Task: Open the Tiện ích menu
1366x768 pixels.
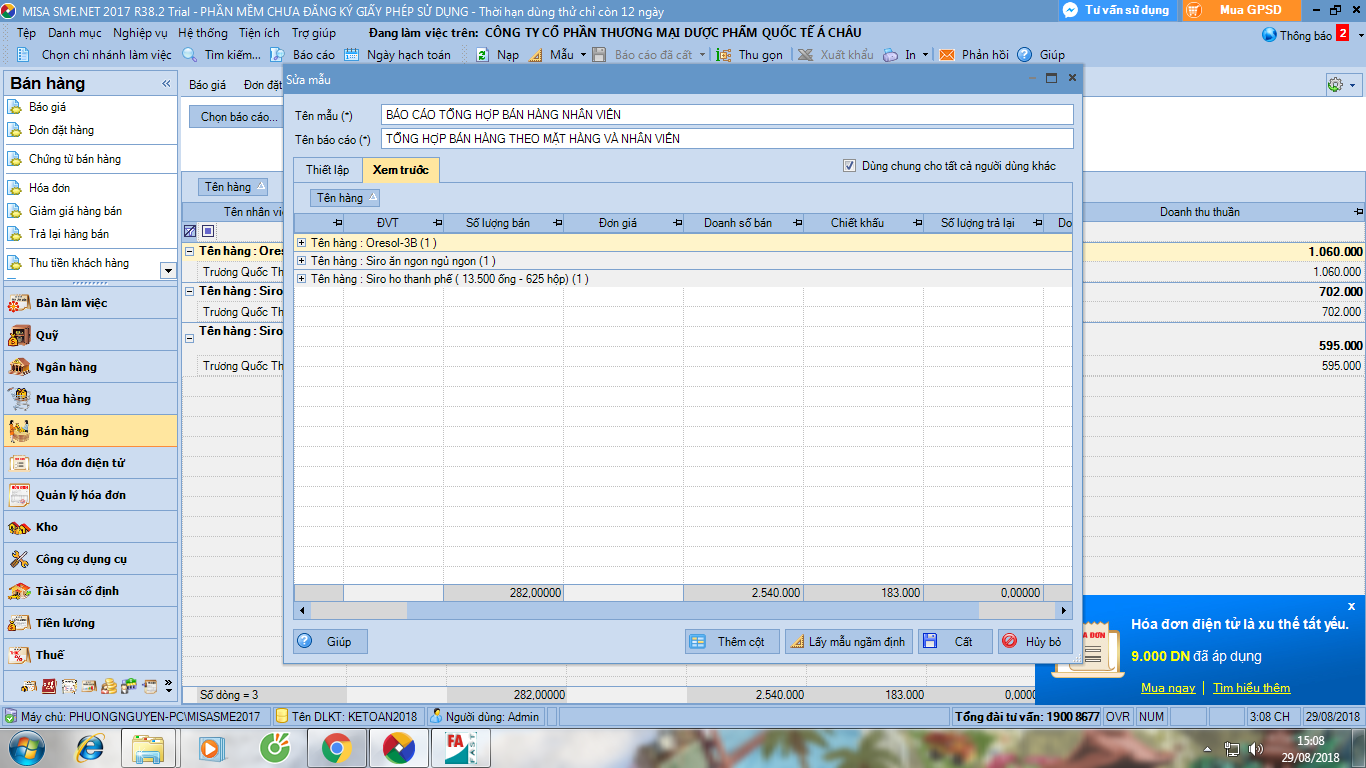Action: (x=260, y=33)
